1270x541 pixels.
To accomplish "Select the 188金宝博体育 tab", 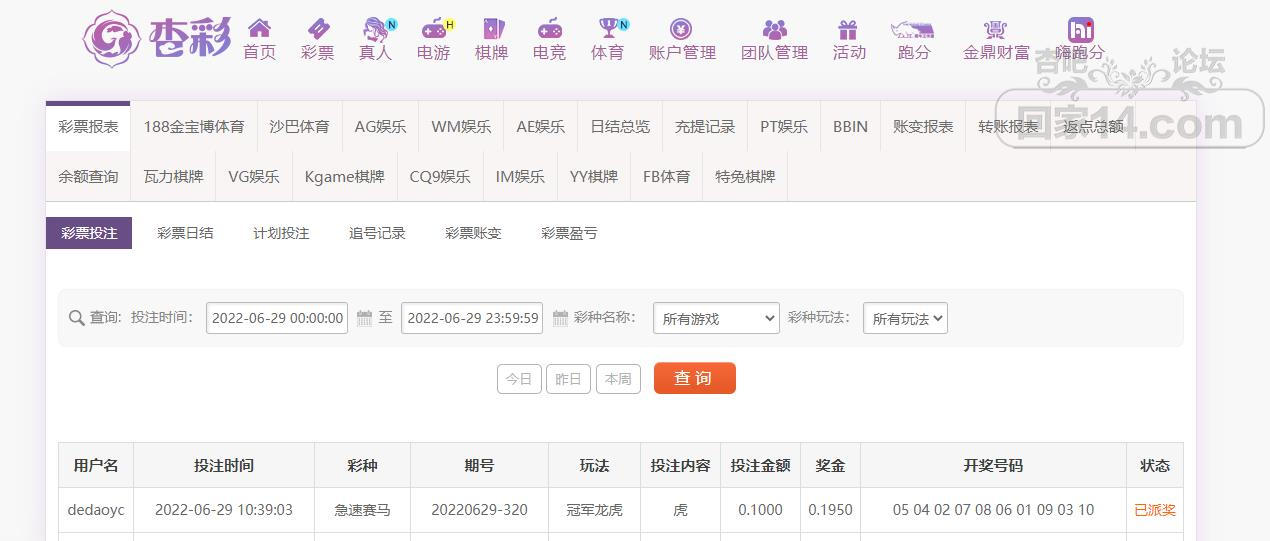I will [x=194, y=127].
